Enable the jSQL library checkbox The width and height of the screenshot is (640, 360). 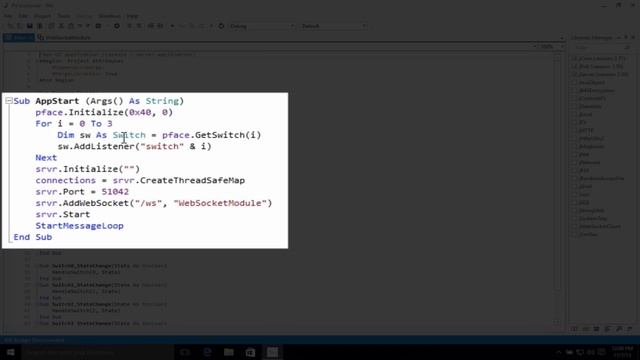tap(576, 202)
